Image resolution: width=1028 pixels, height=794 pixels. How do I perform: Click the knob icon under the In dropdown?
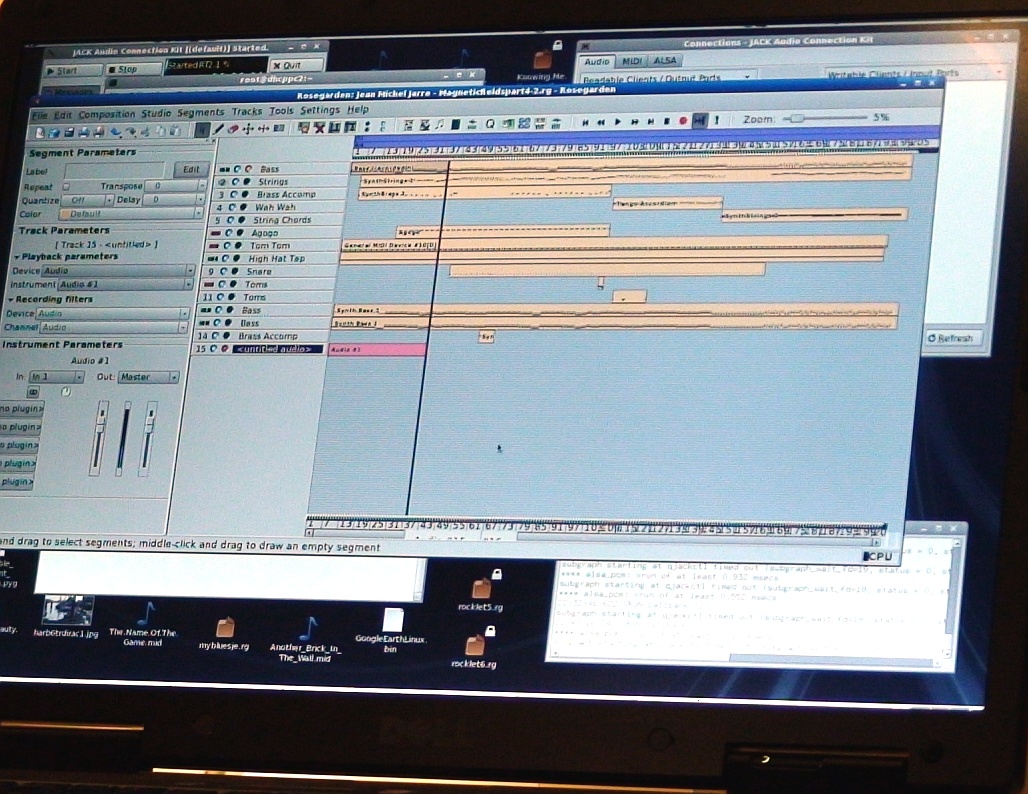tap(66, 391)
